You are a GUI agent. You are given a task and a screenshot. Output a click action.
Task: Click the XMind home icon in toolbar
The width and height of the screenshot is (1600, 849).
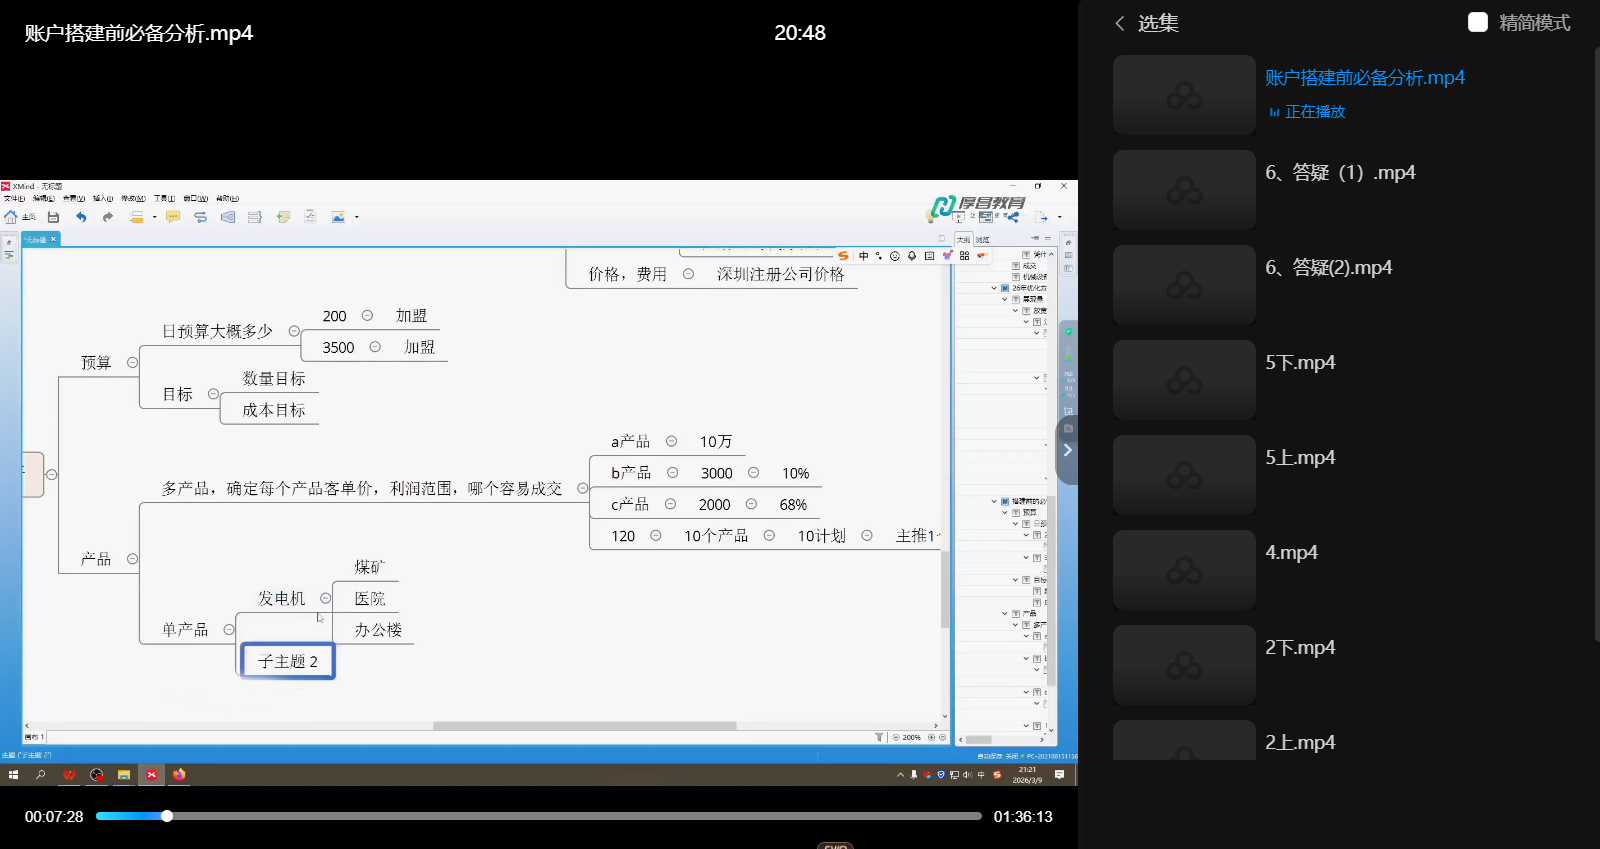[x=11, y=217]
